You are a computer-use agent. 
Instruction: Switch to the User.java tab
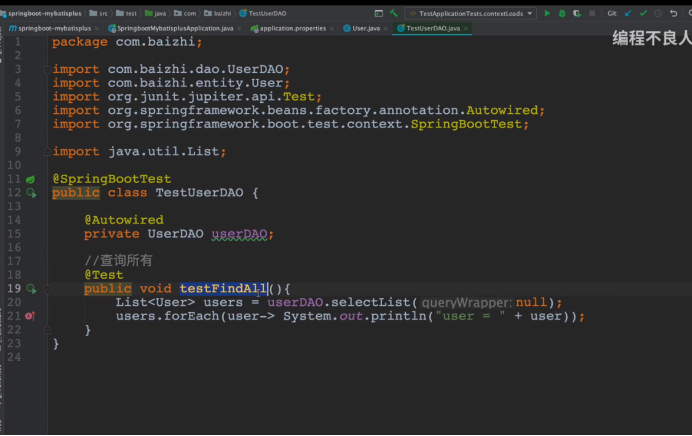click(x=366, y=28)
